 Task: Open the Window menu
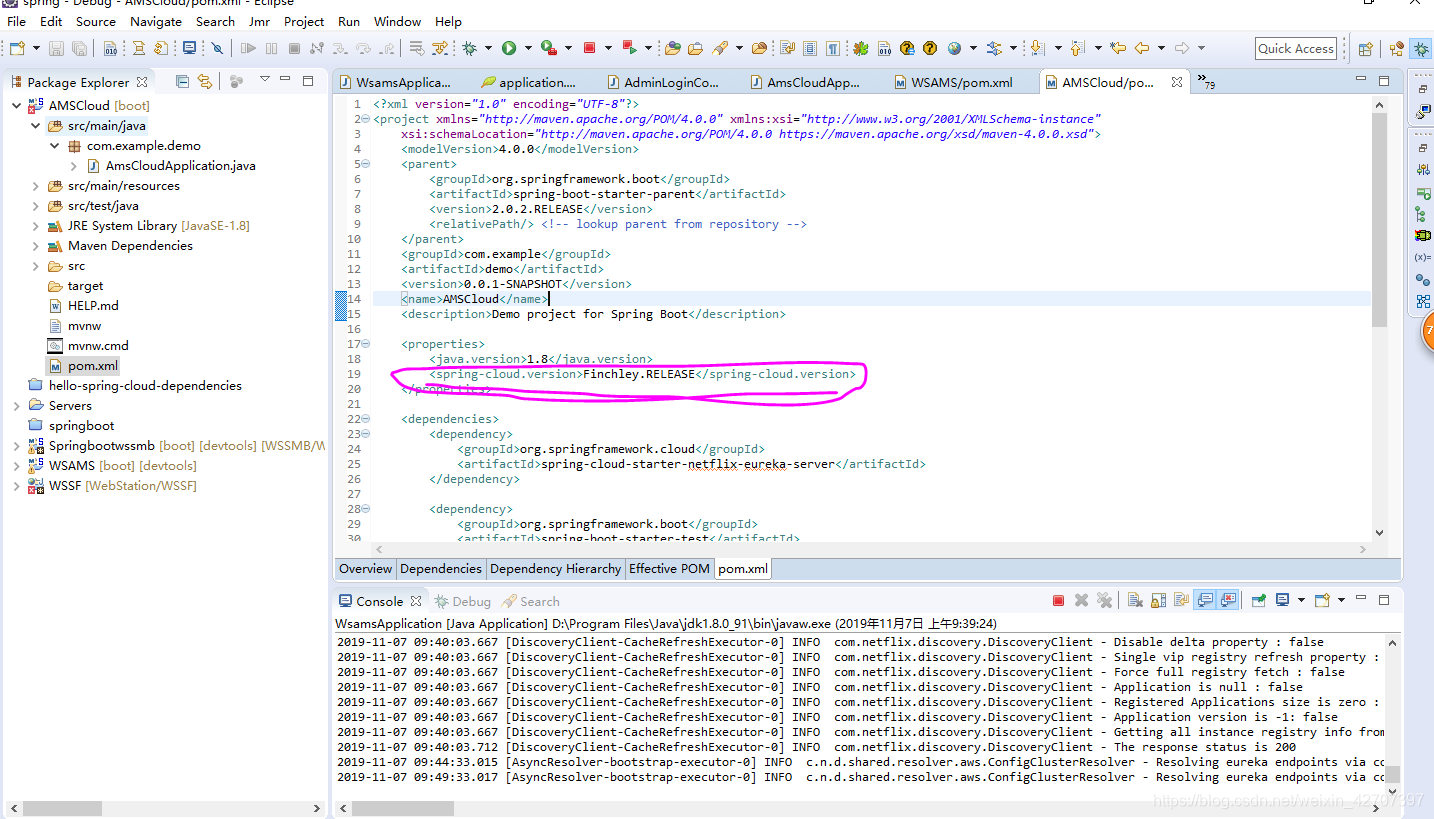(x=397, y=21)
